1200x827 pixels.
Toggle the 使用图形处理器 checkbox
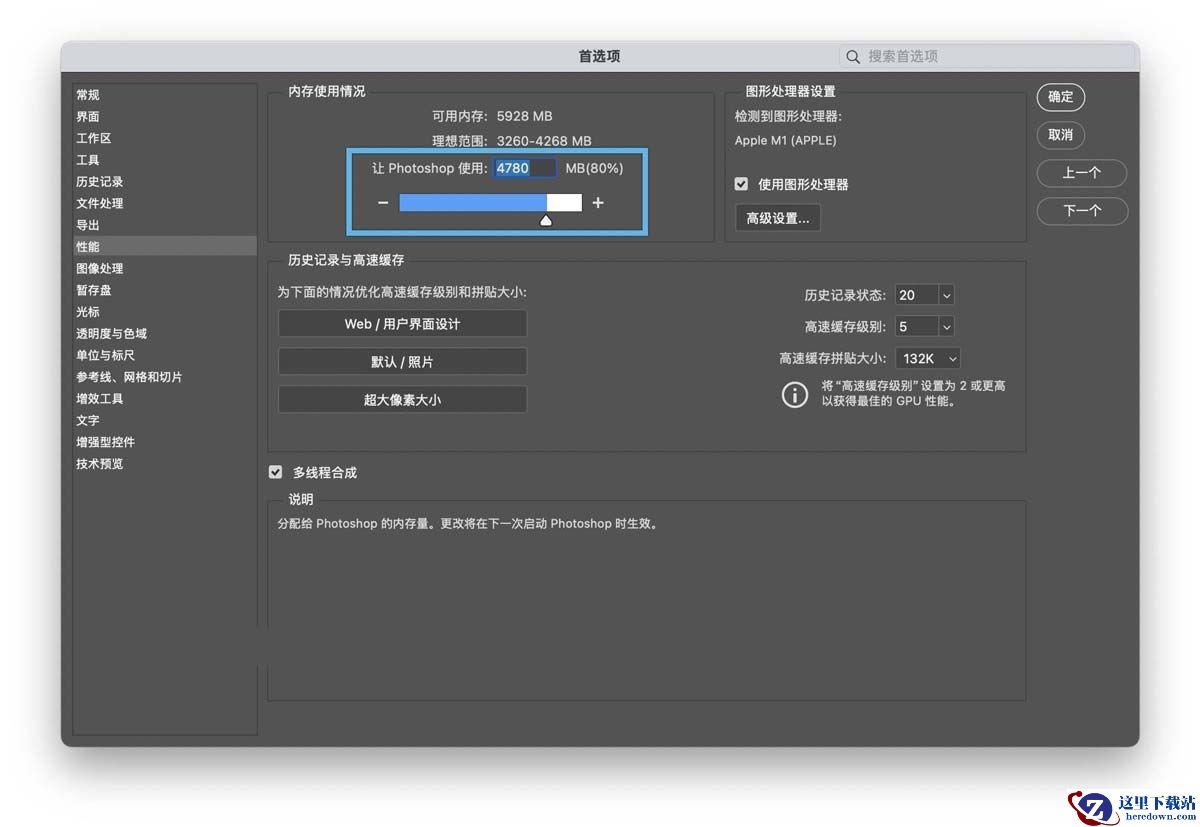[741, 184]
